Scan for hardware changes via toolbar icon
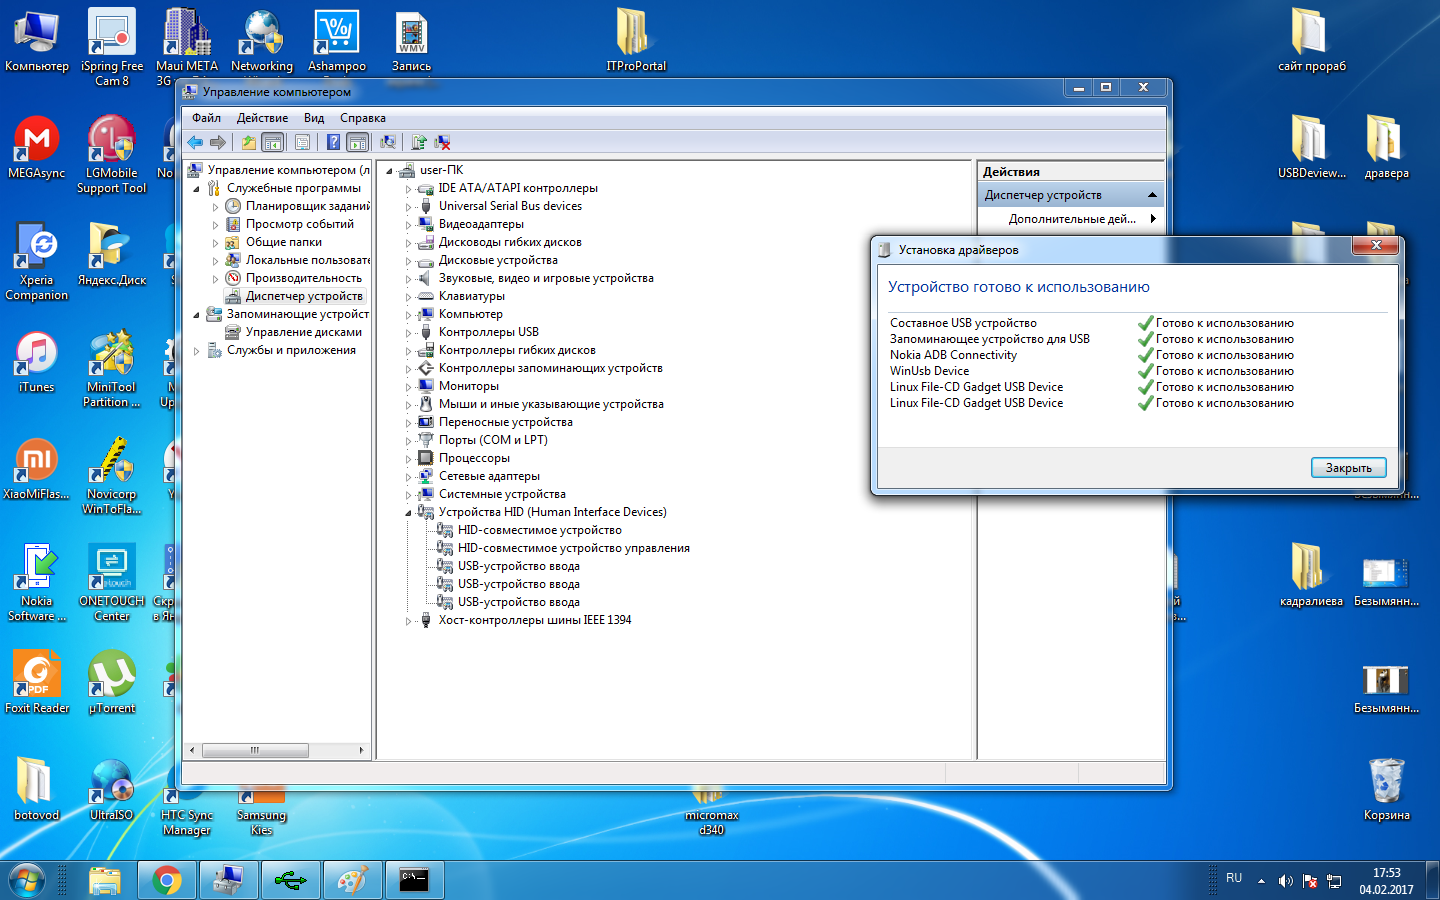1440x900 pixels. (x=388, y=143)
